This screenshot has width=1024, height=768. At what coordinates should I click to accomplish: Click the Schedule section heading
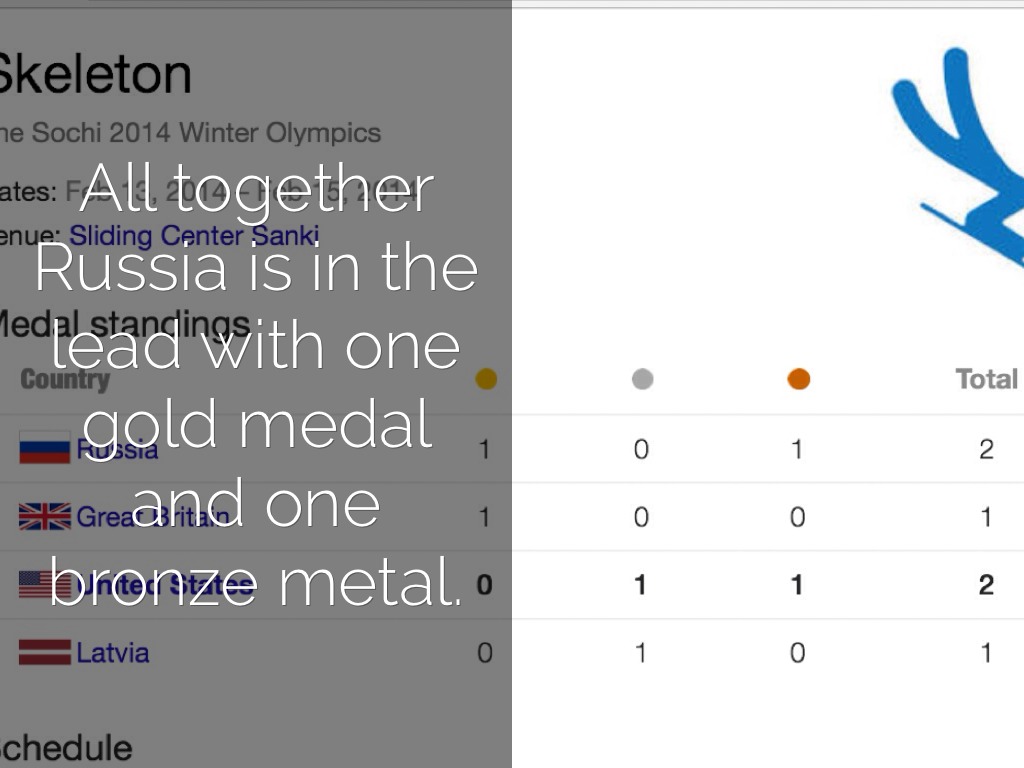click(64, 748)
